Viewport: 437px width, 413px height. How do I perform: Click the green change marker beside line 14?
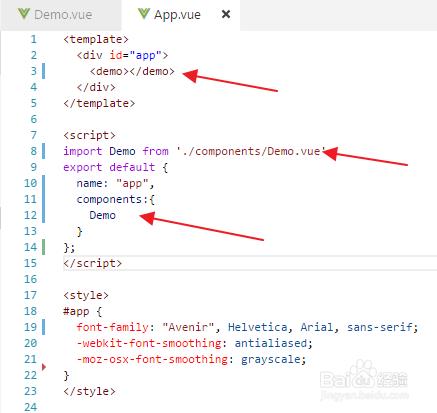click(x=44, y=247)
